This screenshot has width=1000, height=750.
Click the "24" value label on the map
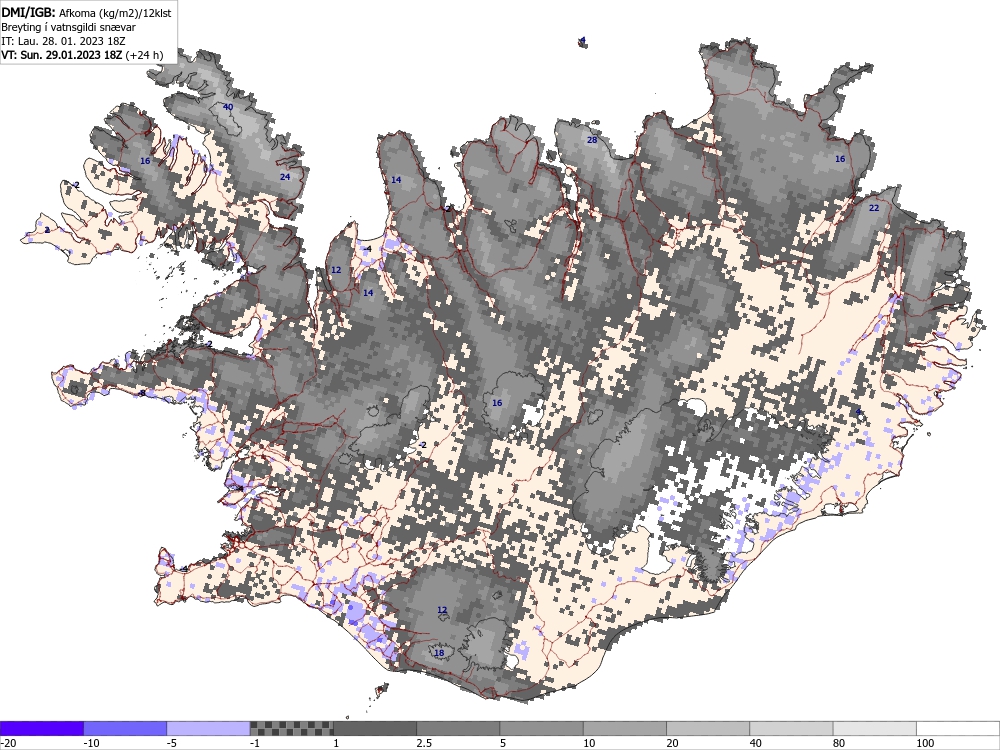tap(285, 177)
